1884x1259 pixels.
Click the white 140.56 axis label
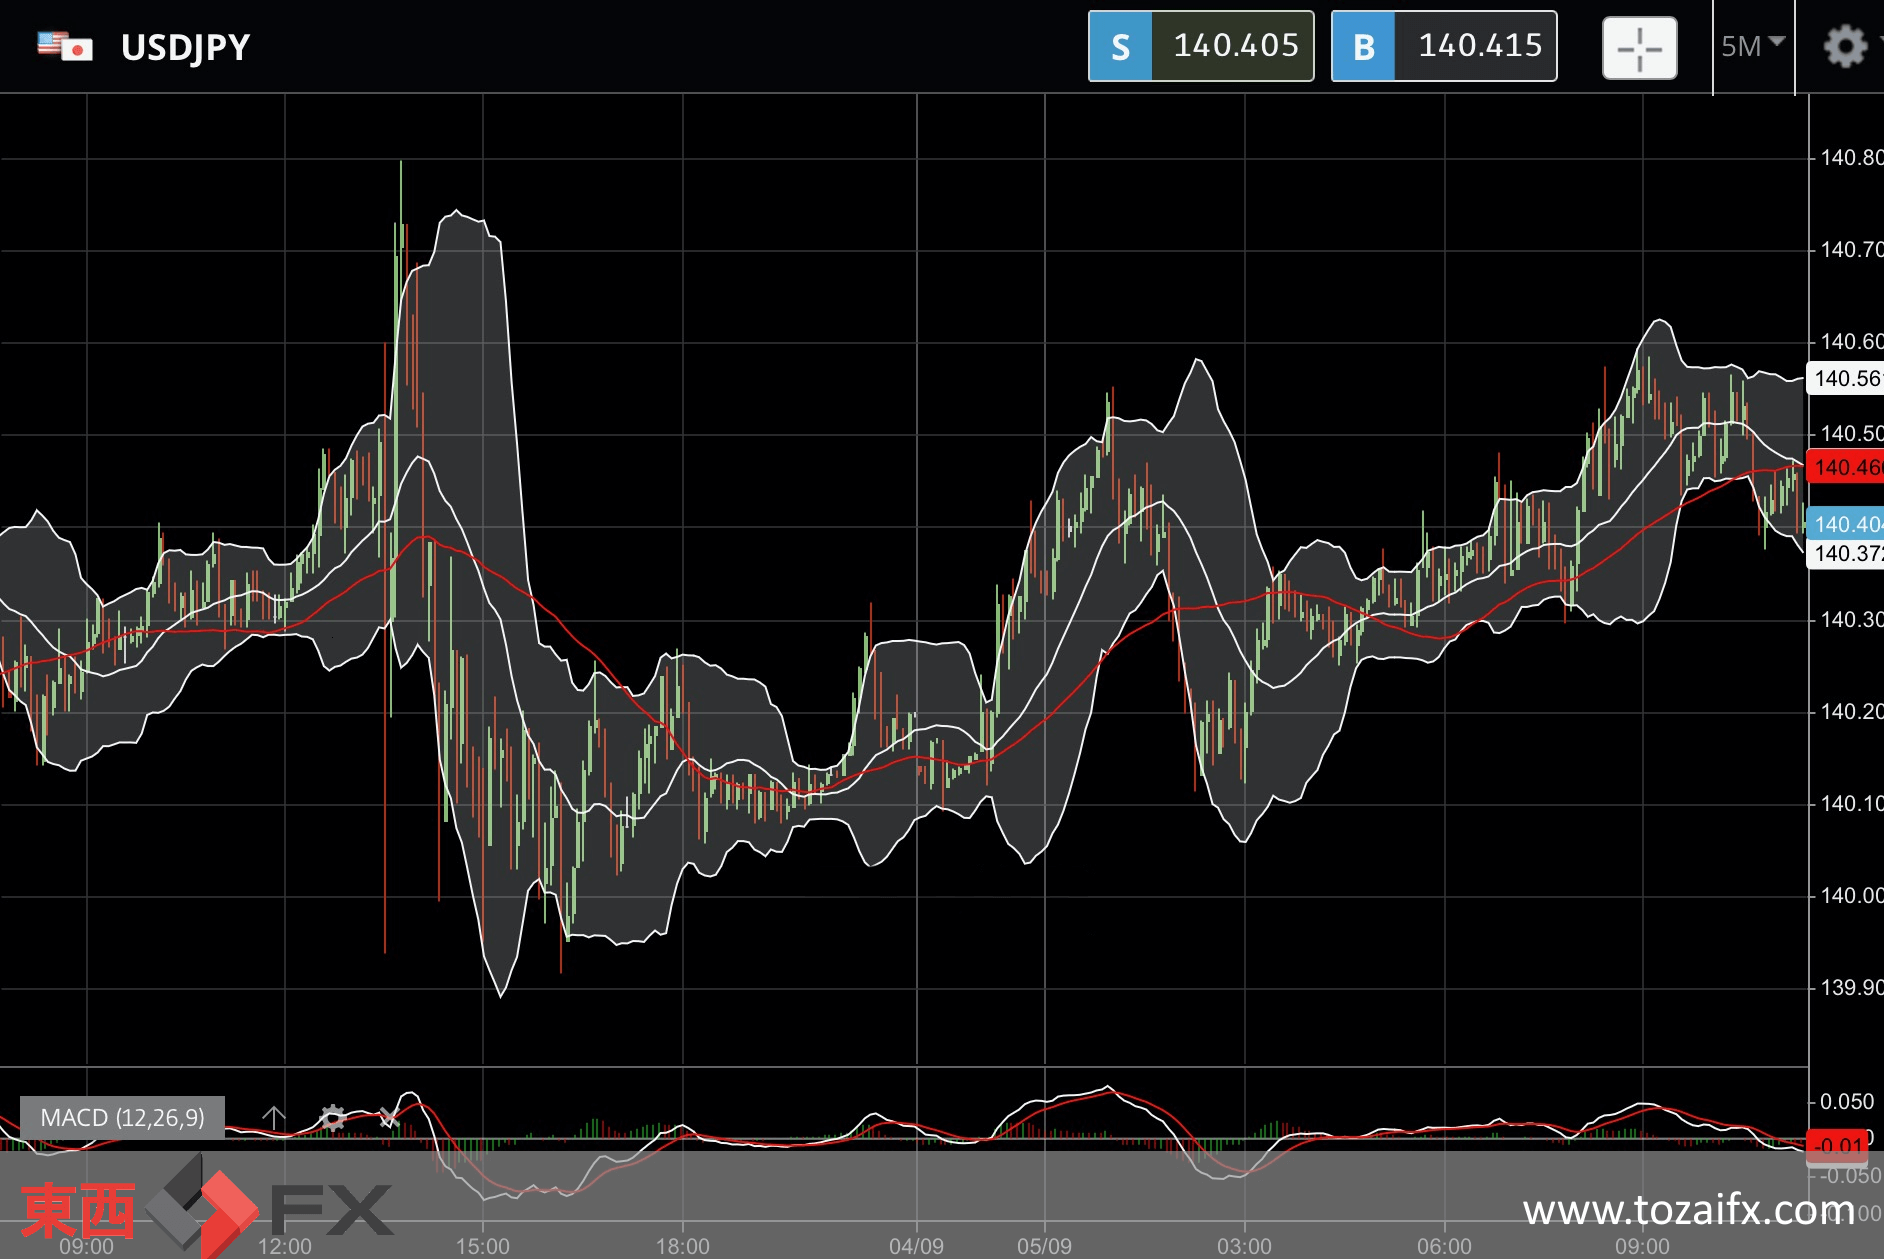1846,378
